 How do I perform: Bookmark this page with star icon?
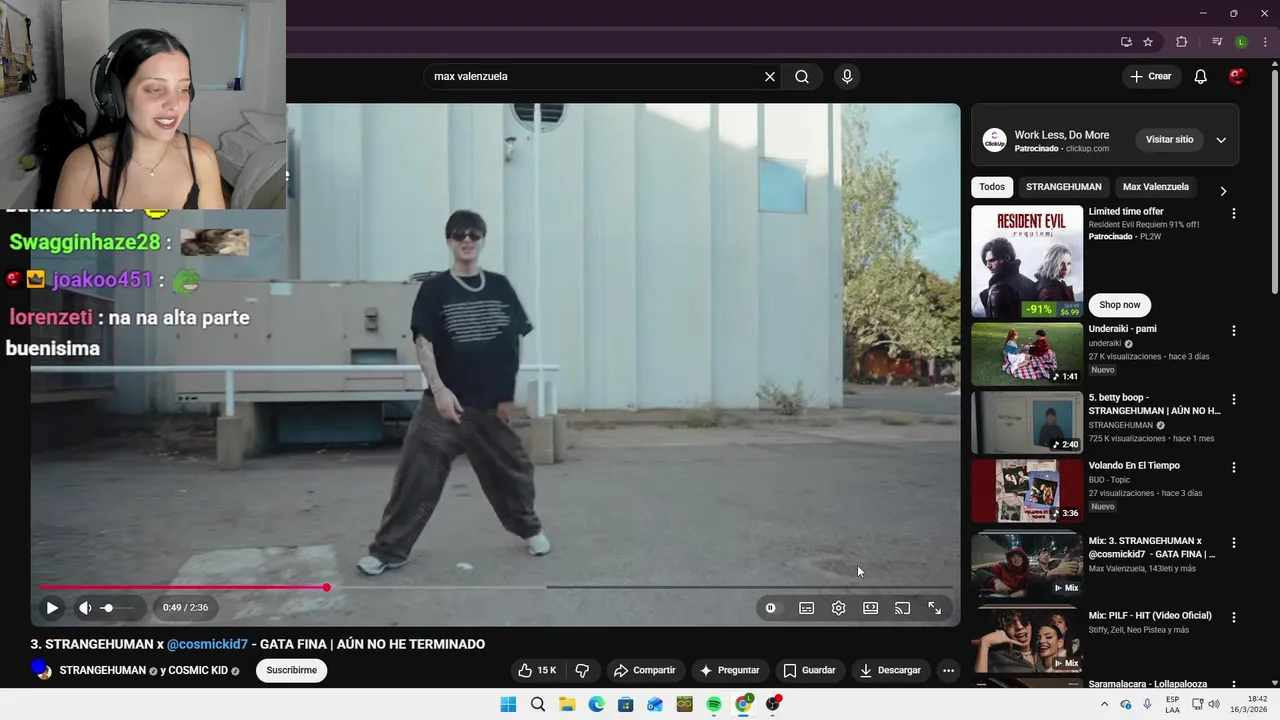coord(1148,42)
